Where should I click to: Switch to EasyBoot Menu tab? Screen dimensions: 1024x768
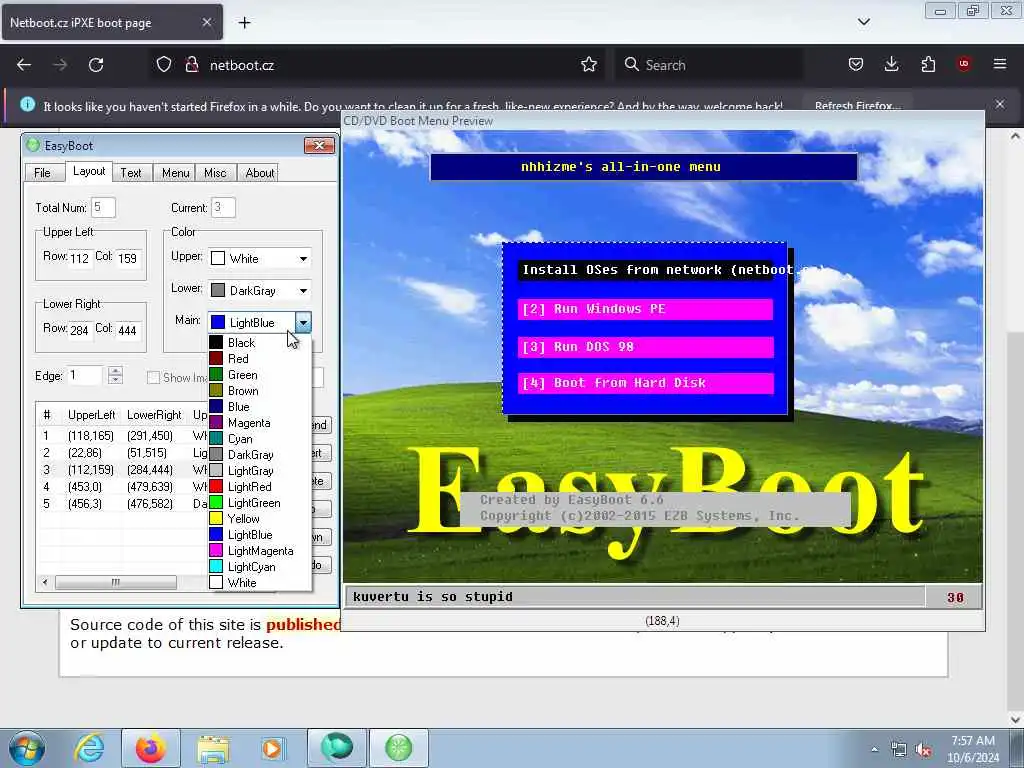coord(175,173)
